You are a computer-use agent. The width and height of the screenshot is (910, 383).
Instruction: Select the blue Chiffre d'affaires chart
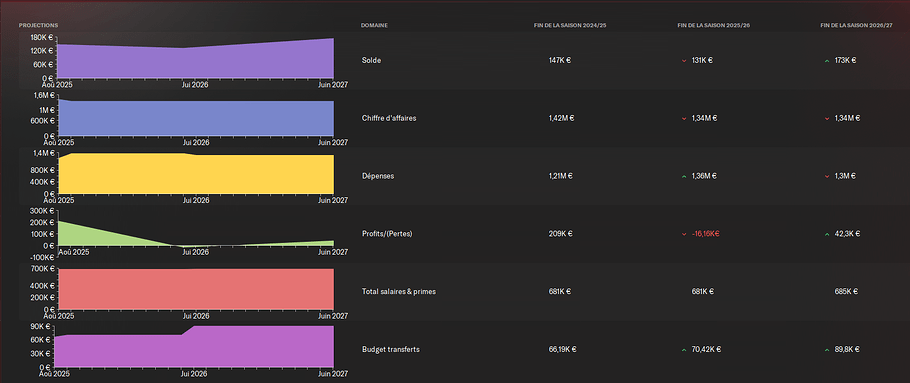196,117
